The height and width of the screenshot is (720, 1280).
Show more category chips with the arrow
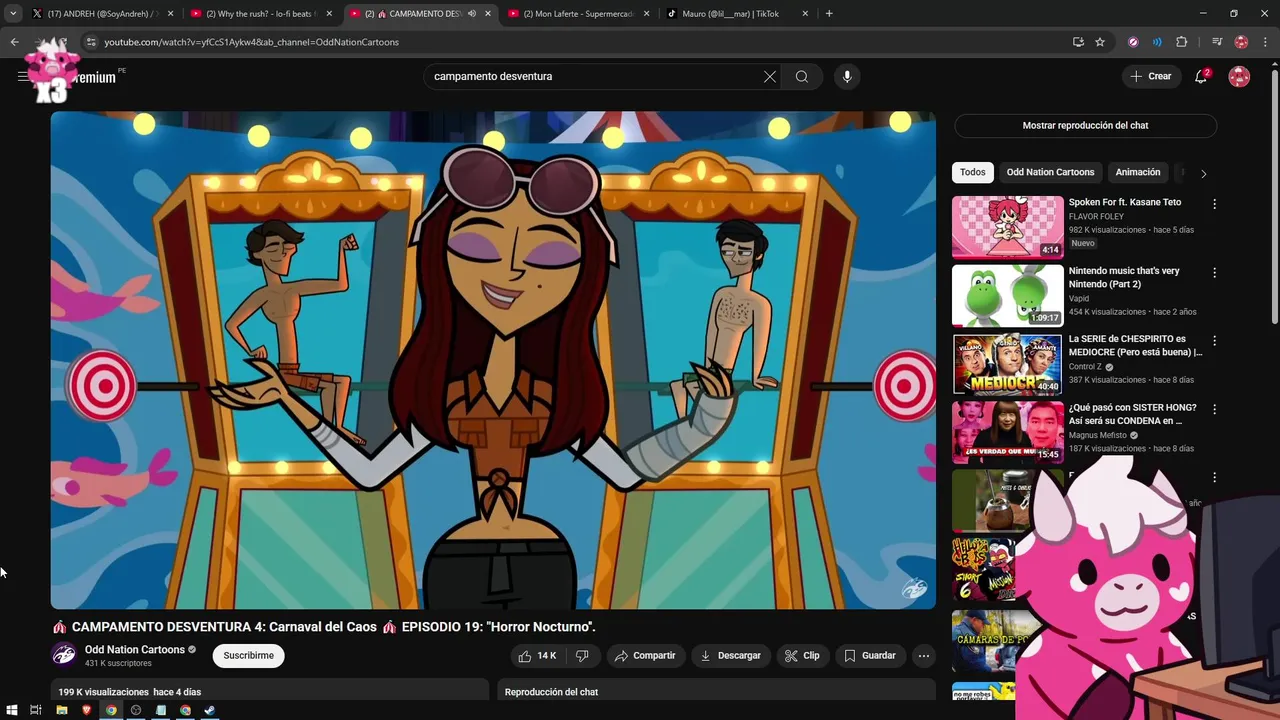point(1203,173)
